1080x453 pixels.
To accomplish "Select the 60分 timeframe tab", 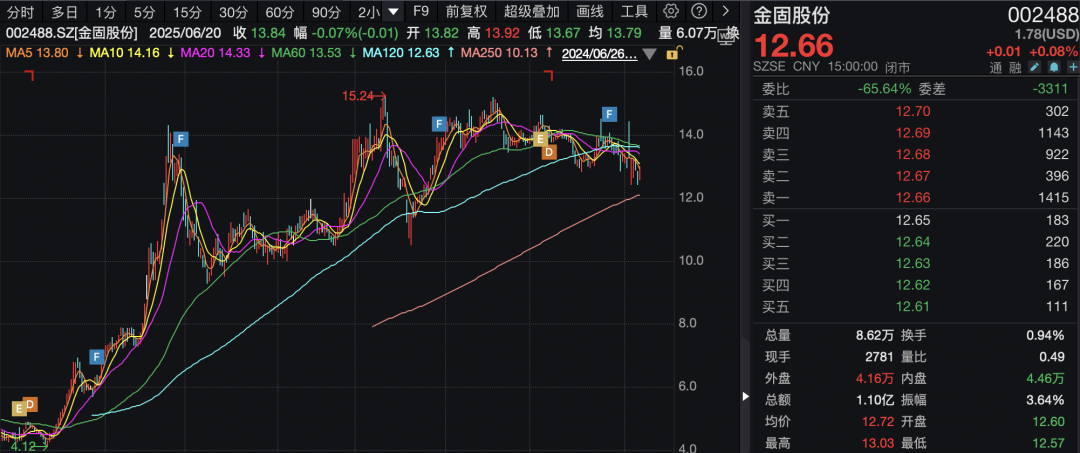I will [279, 12].
